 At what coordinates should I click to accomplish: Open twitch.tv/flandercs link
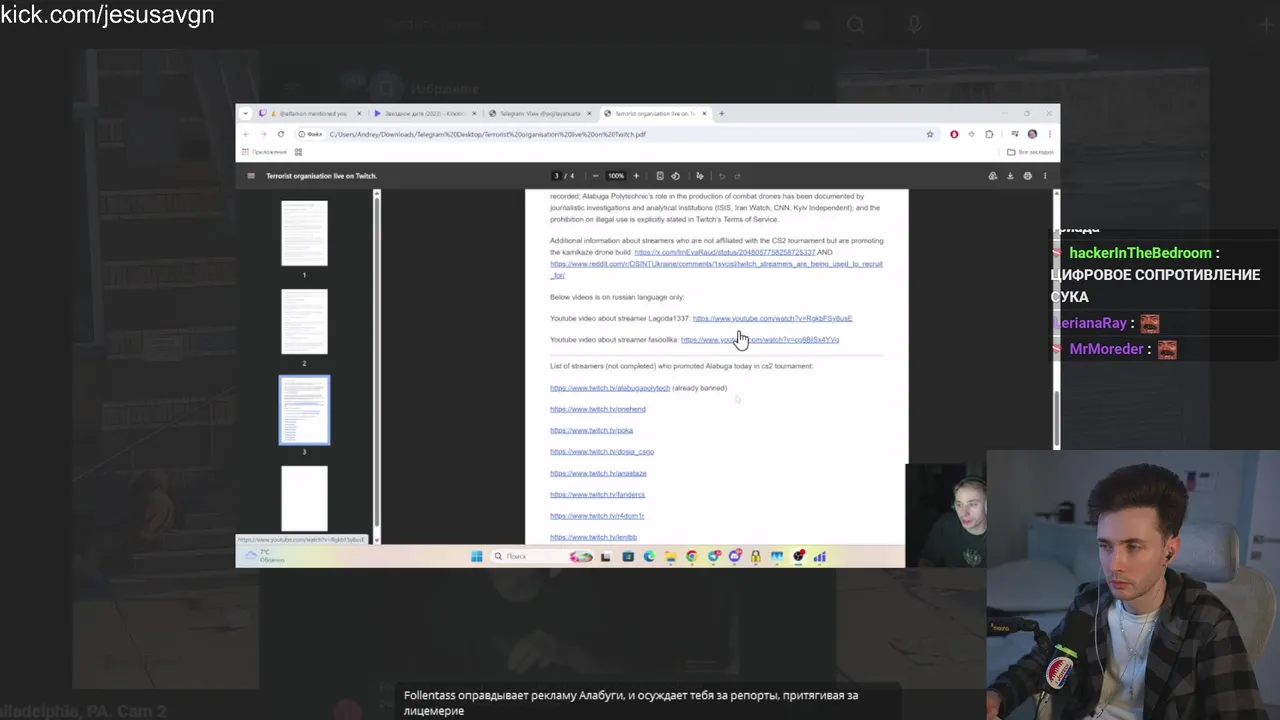(x=597, y=495)
